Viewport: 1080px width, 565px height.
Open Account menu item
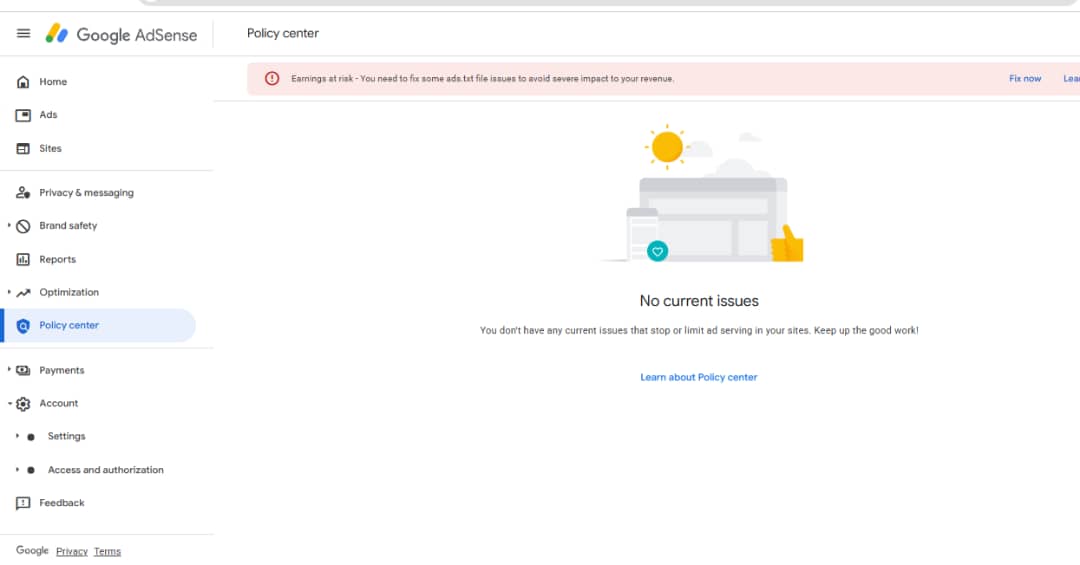pyautogui.click(x=59, y=404)
